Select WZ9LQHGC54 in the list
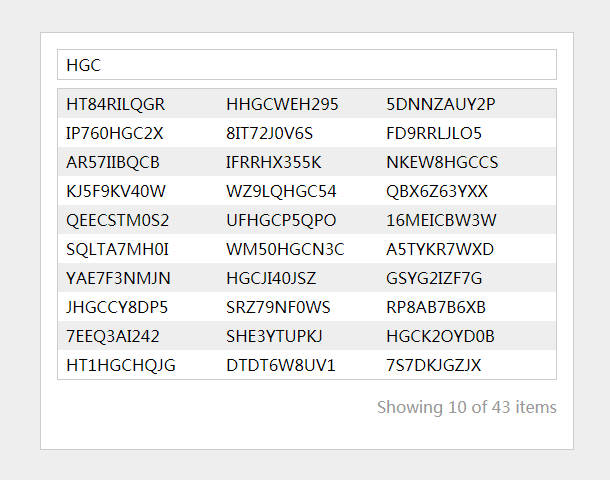610x480 pixels. click(281, 191)
